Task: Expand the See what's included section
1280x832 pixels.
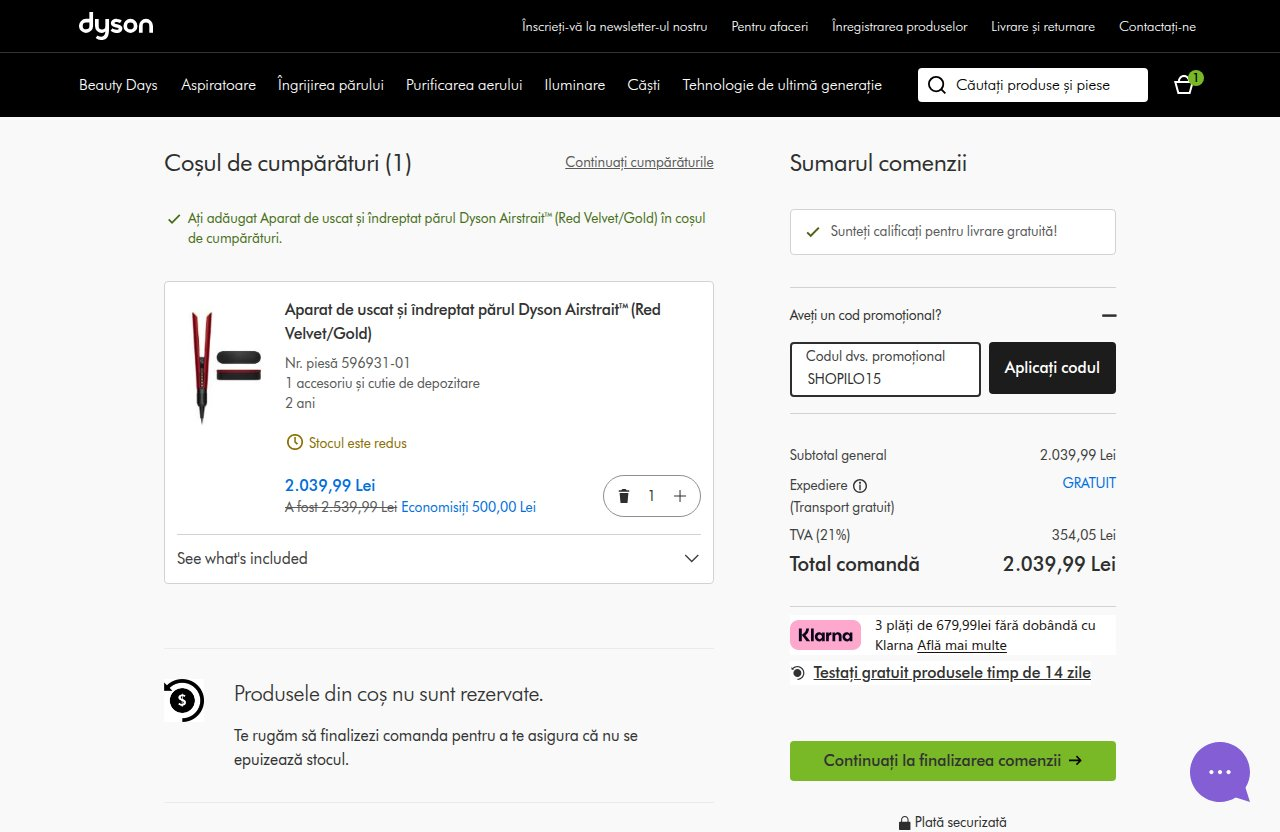Action: (x=439, y=558)
